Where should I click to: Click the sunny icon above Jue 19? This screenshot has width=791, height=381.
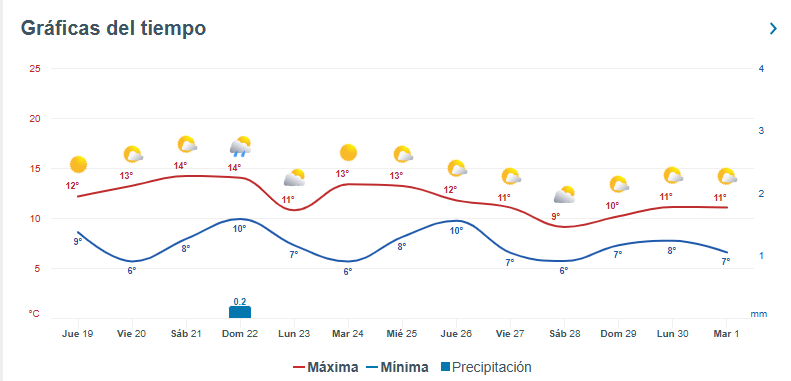pos(78,165)
